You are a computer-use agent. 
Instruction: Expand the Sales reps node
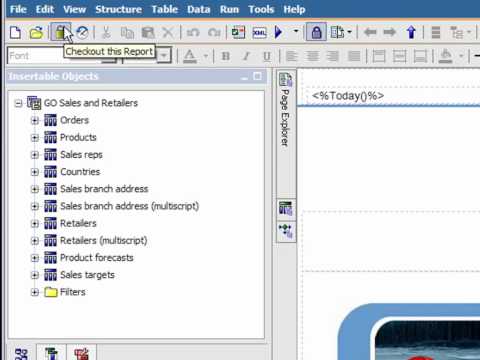35,155
